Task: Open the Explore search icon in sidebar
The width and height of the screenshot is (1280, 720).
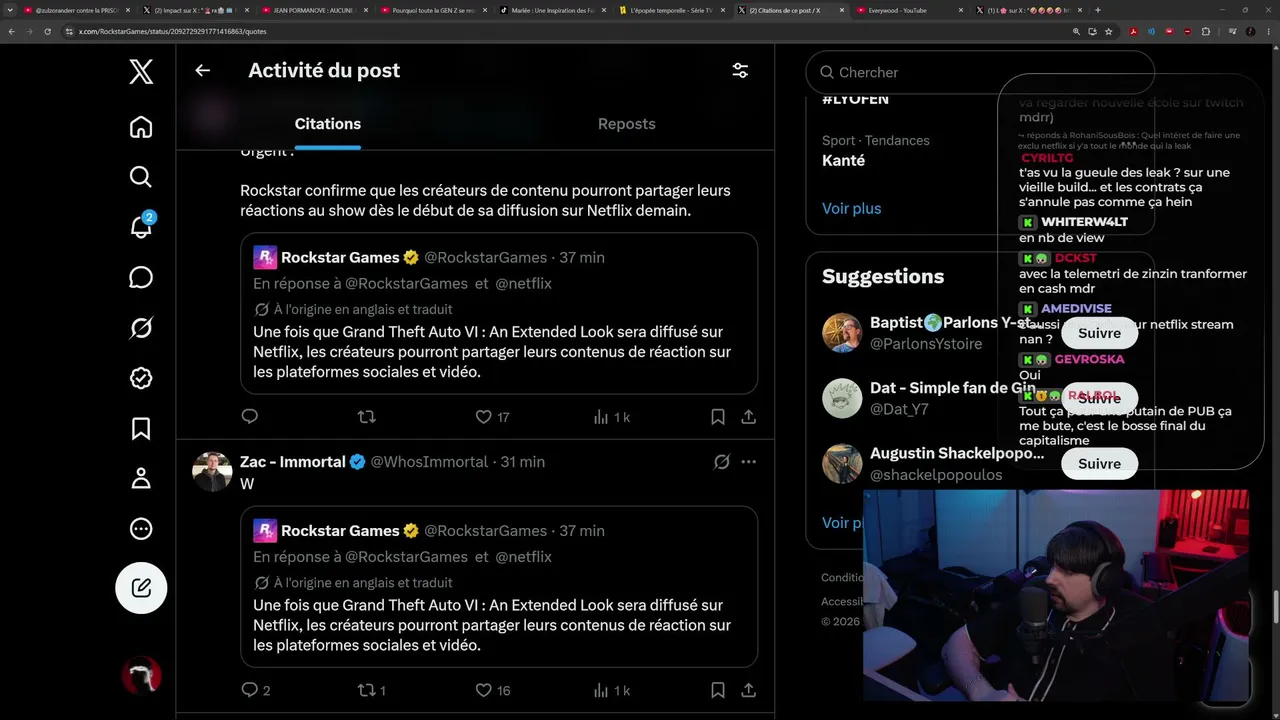Action: pos(141,177)
